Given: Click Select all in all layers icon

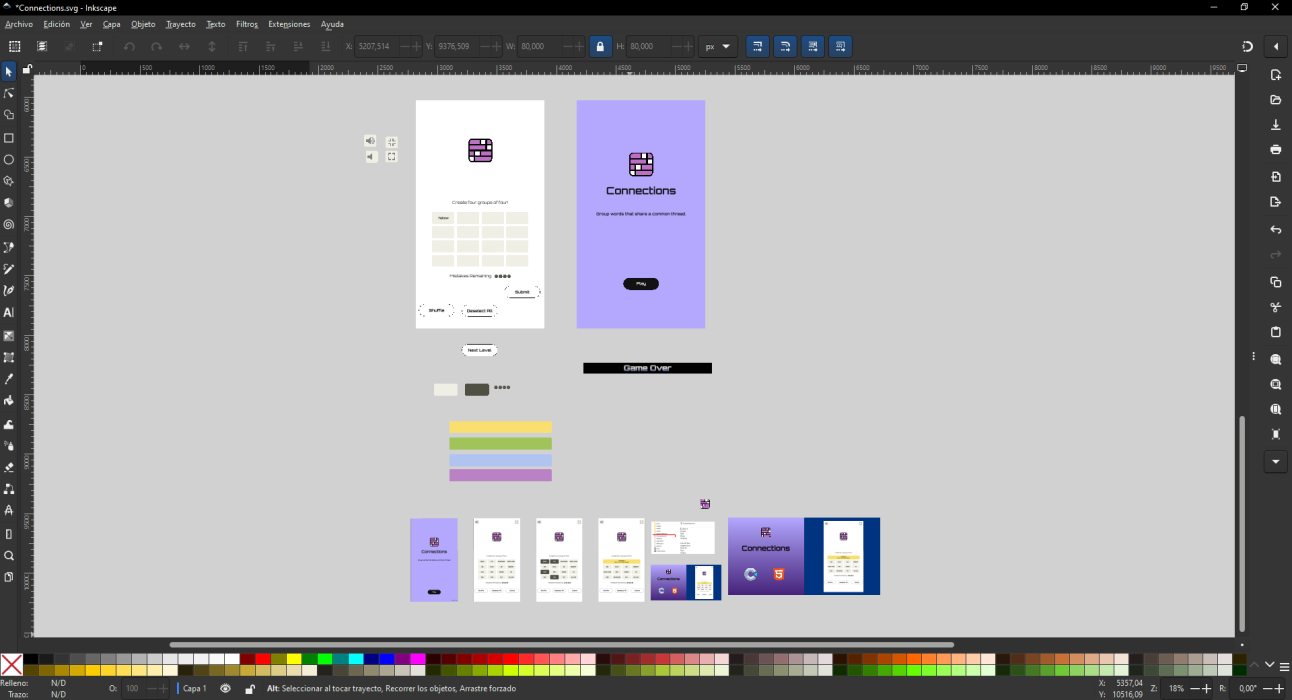Looking at the screenshot, I should [42, 46].
